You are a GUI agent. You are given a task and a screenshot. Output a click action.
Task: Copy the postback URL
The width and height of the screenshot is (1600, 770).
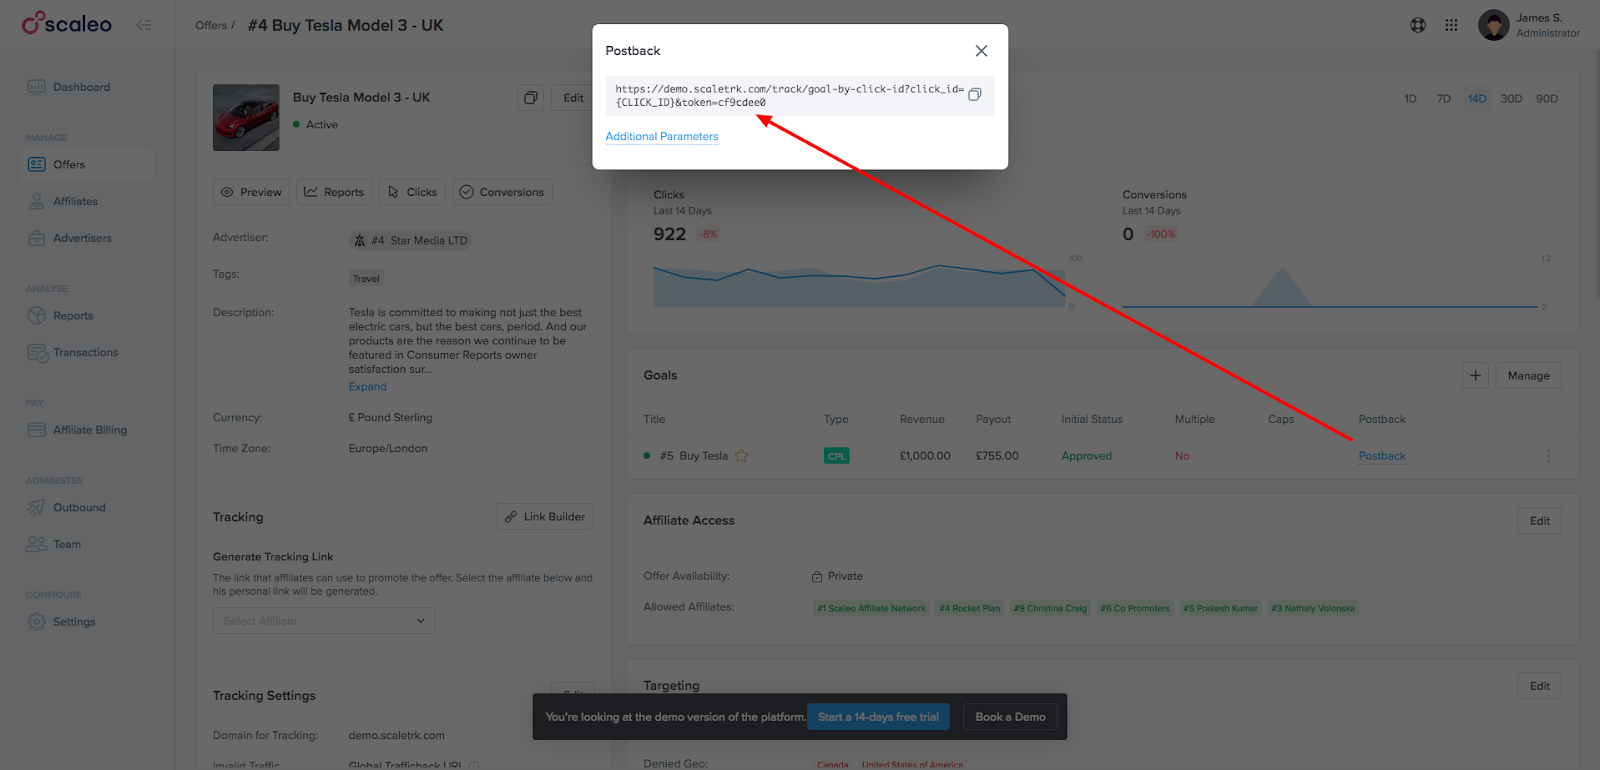pyautogui.click(x=974, y=94)
